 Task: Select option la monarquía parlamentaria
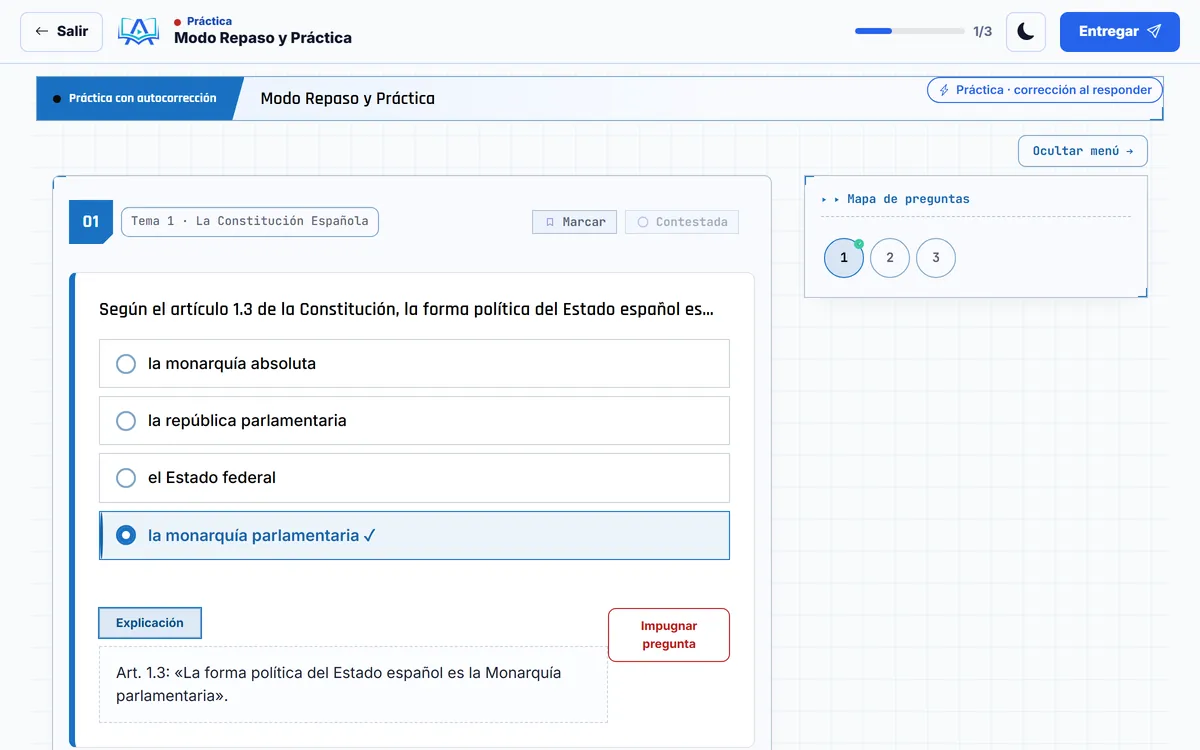point(414,536)
